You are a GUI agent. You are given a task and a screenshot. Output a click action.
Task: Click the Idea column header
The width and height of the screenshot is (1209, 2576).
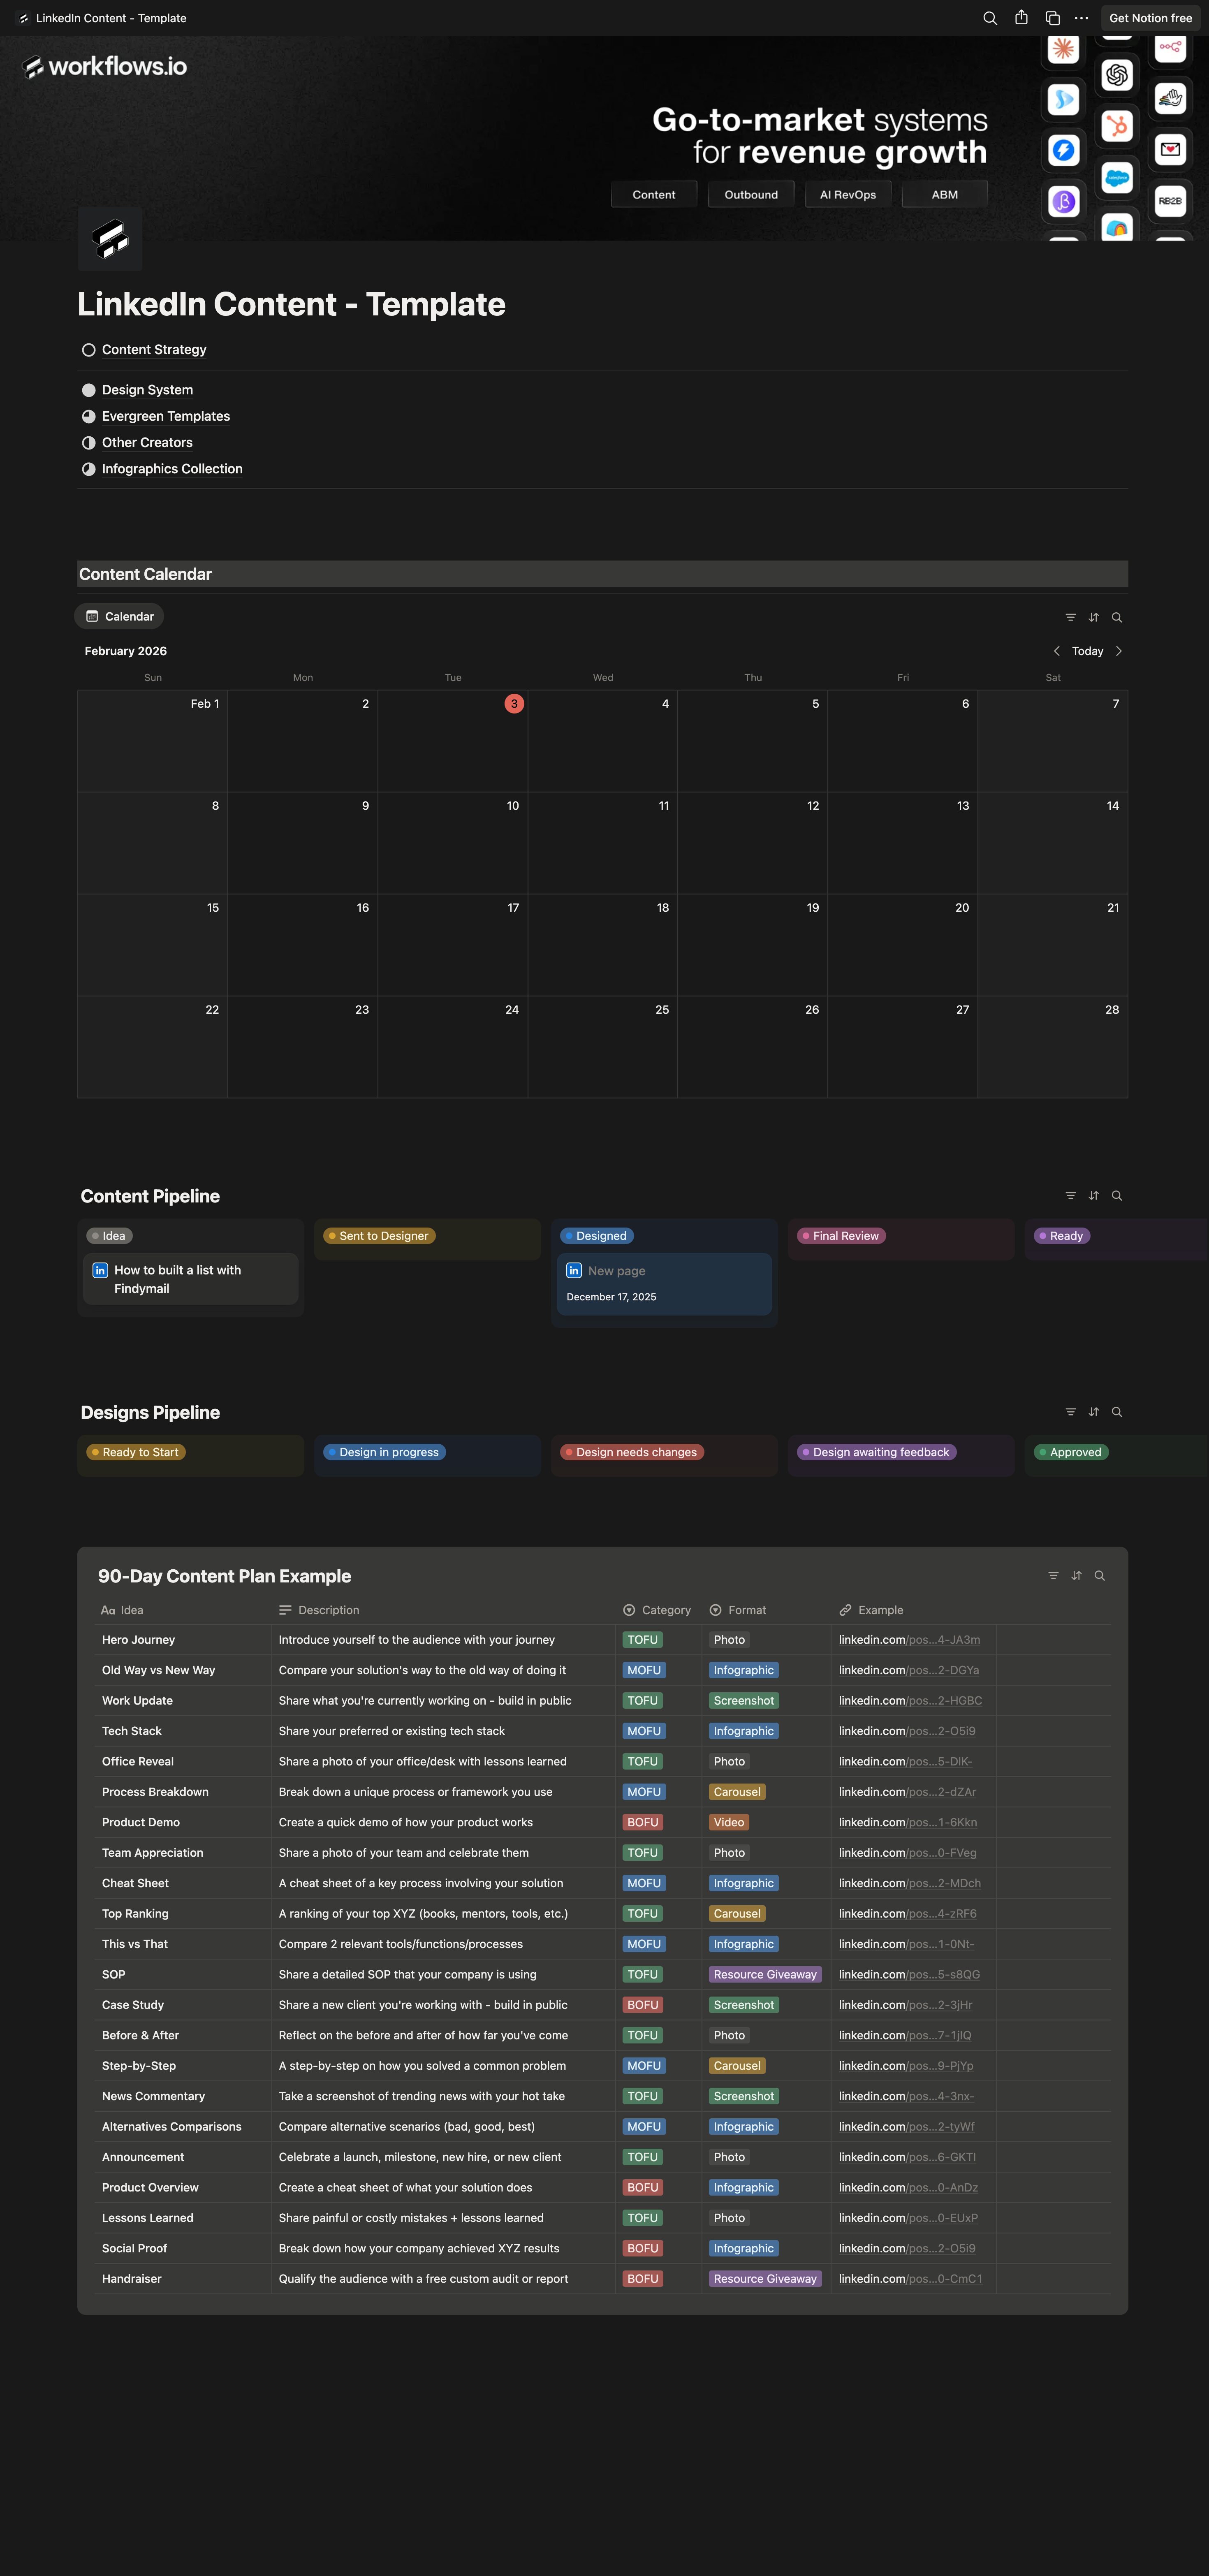click(183, 1610)
